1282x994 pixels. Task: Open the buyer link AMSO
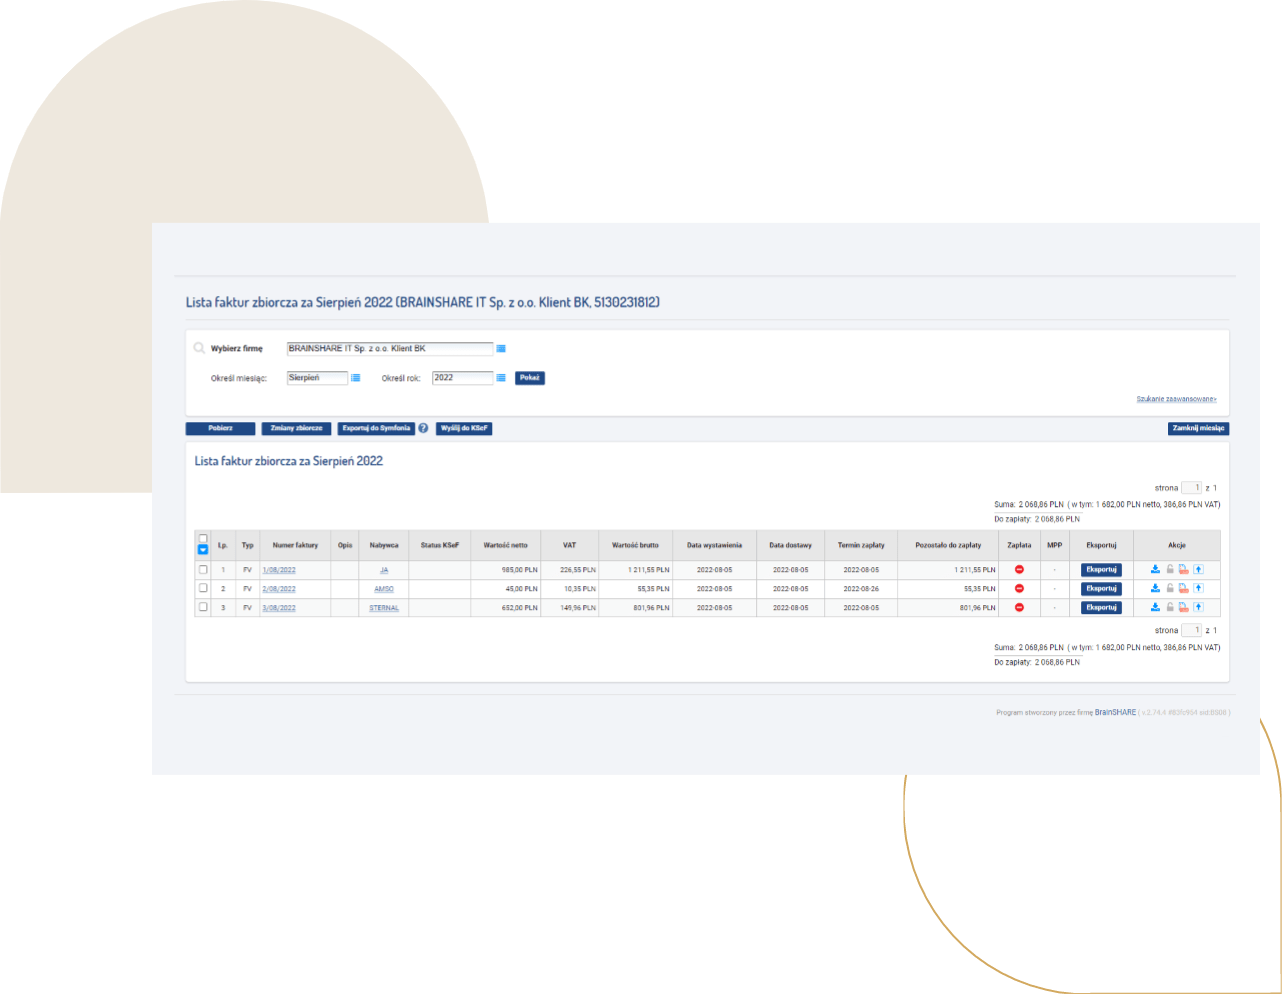click(x=384, y=589)
